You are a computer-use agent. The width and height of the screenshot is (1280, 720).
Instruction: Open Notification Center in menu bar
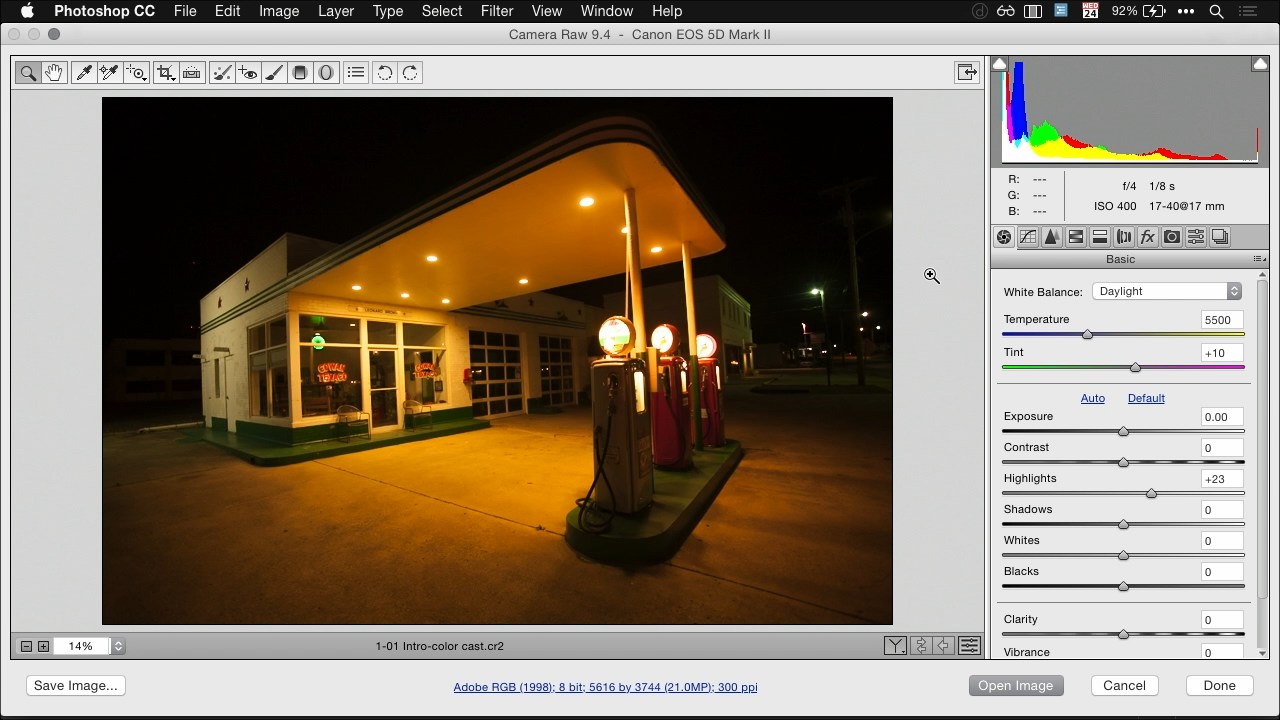pyautogui.click(x=1249, y=11)
